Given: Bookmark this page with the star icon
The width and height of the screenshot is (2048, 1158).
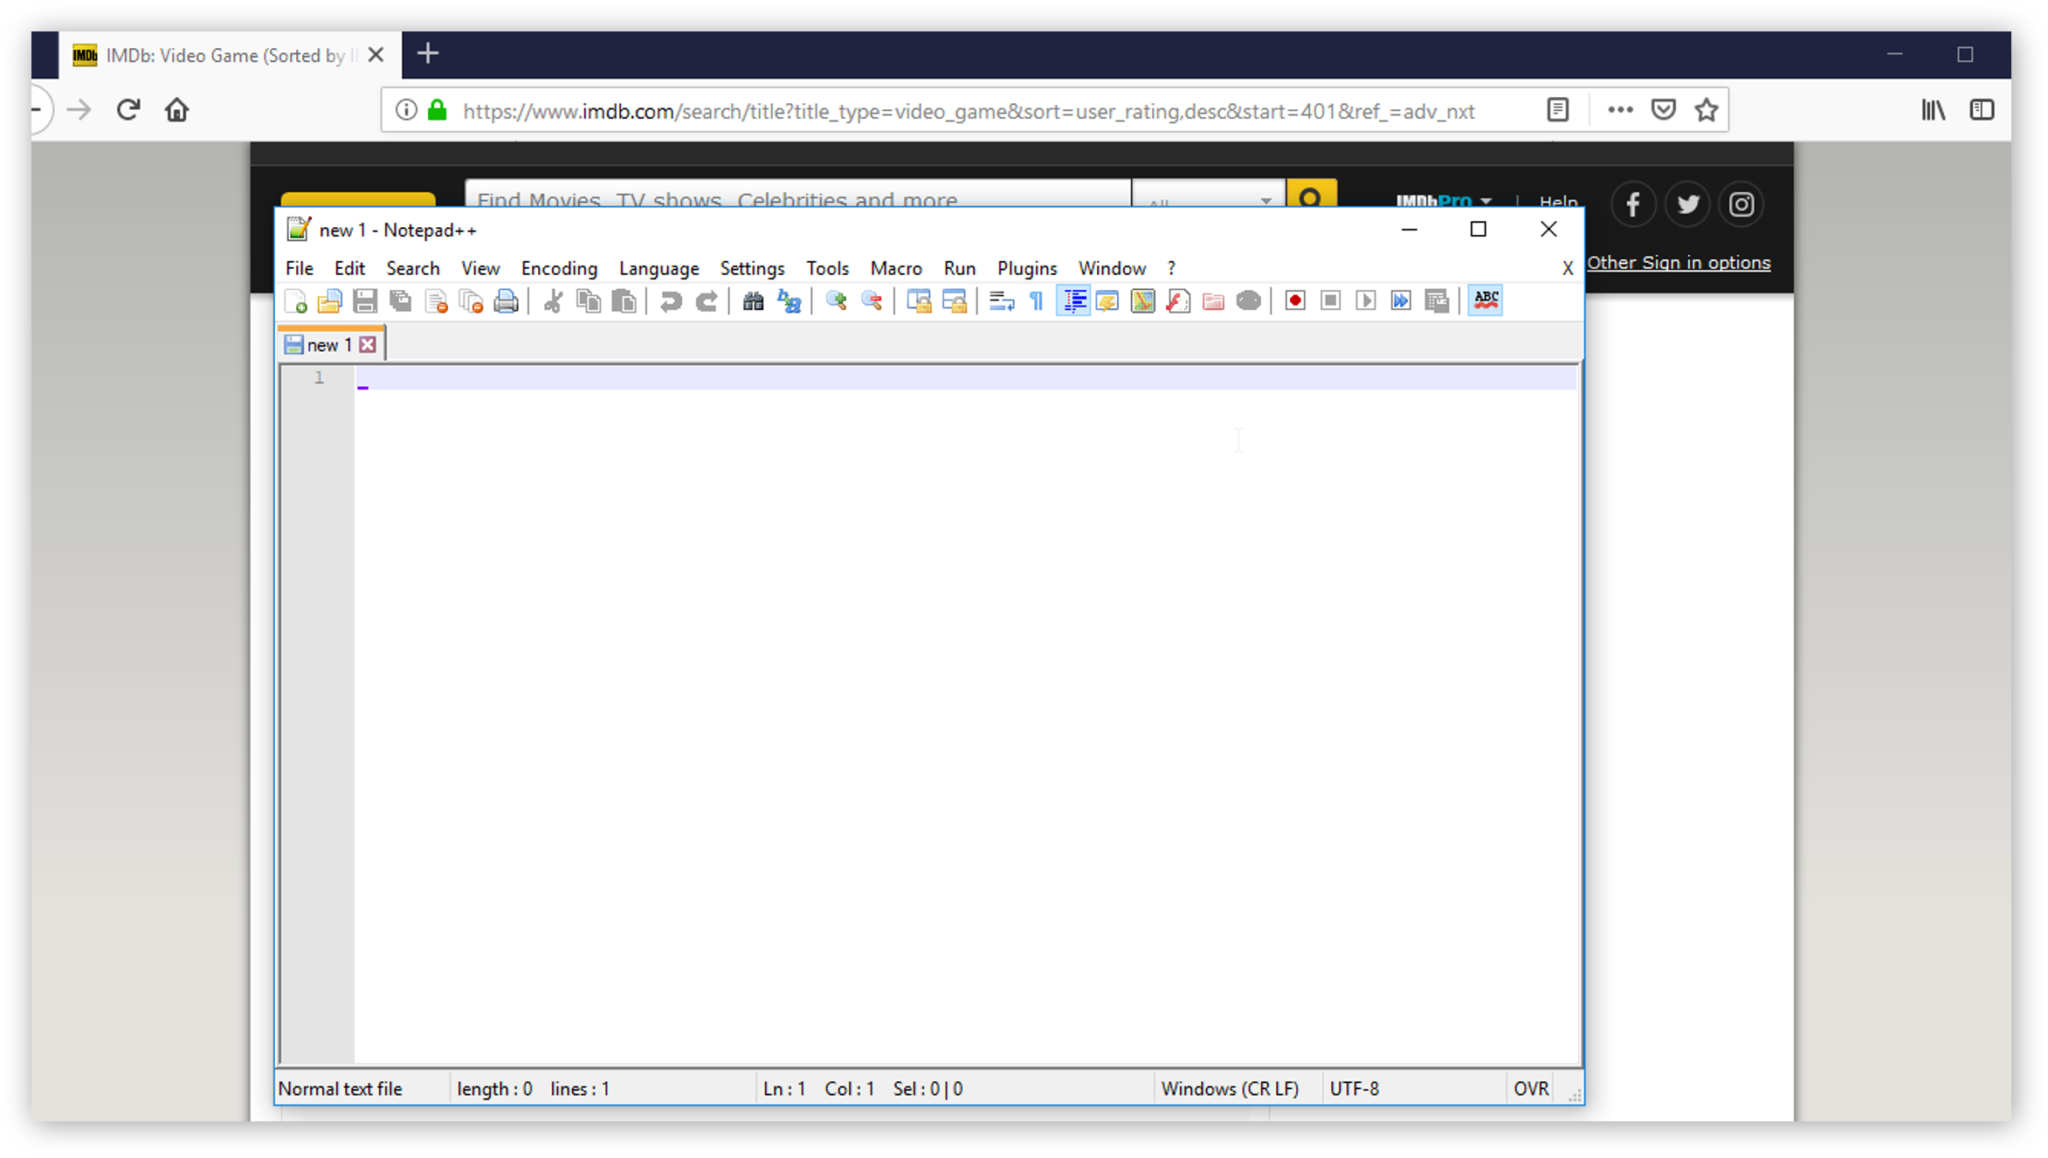Looking at the screenshot, I should [x=1707, y=110].
